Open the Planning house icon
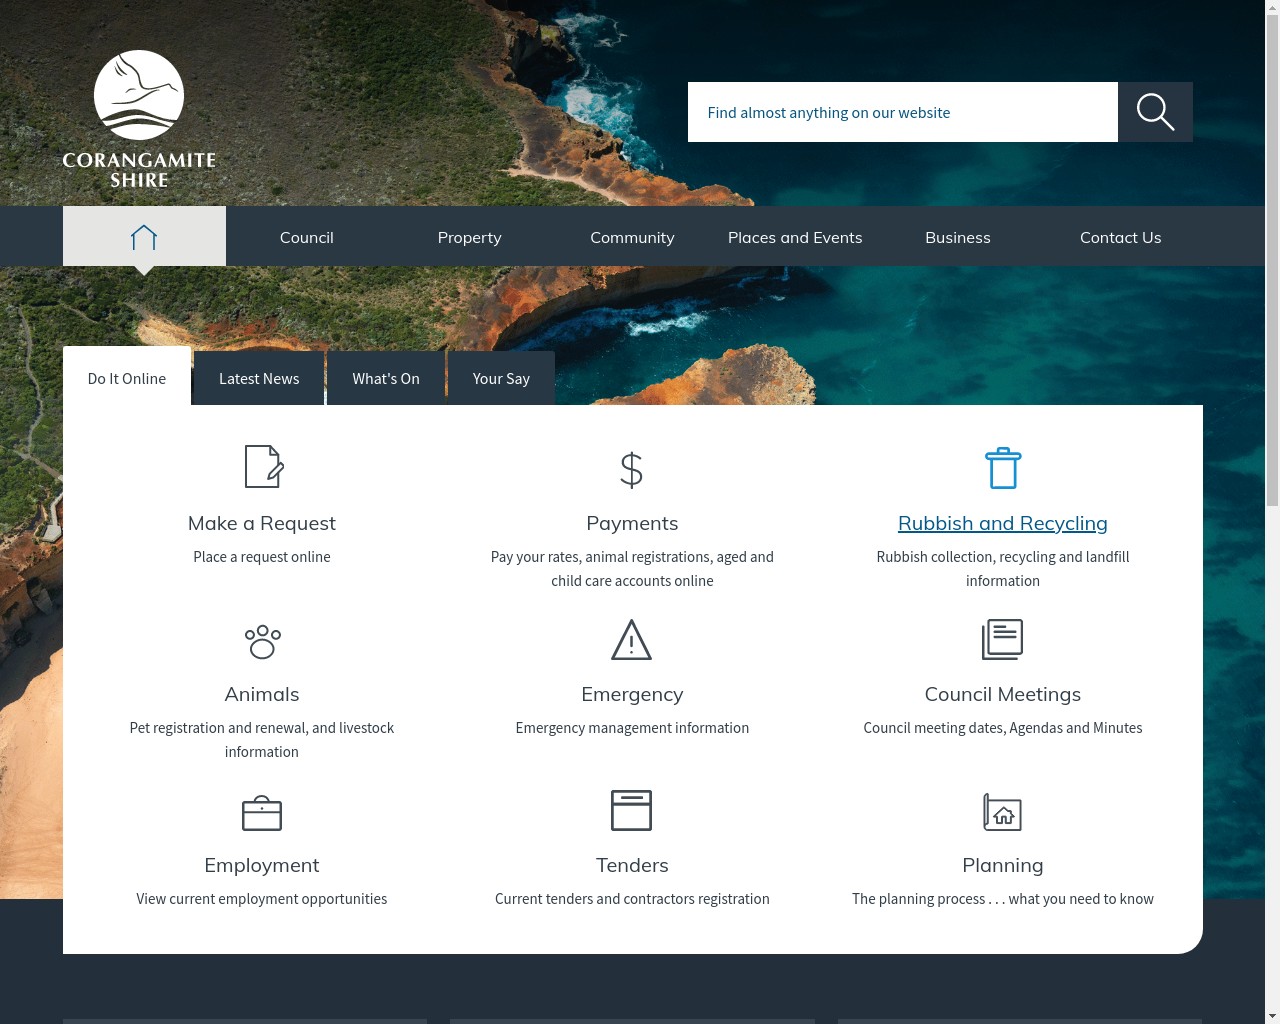Viewport: 1280px width, 1024px height. tap(1003, 812)
